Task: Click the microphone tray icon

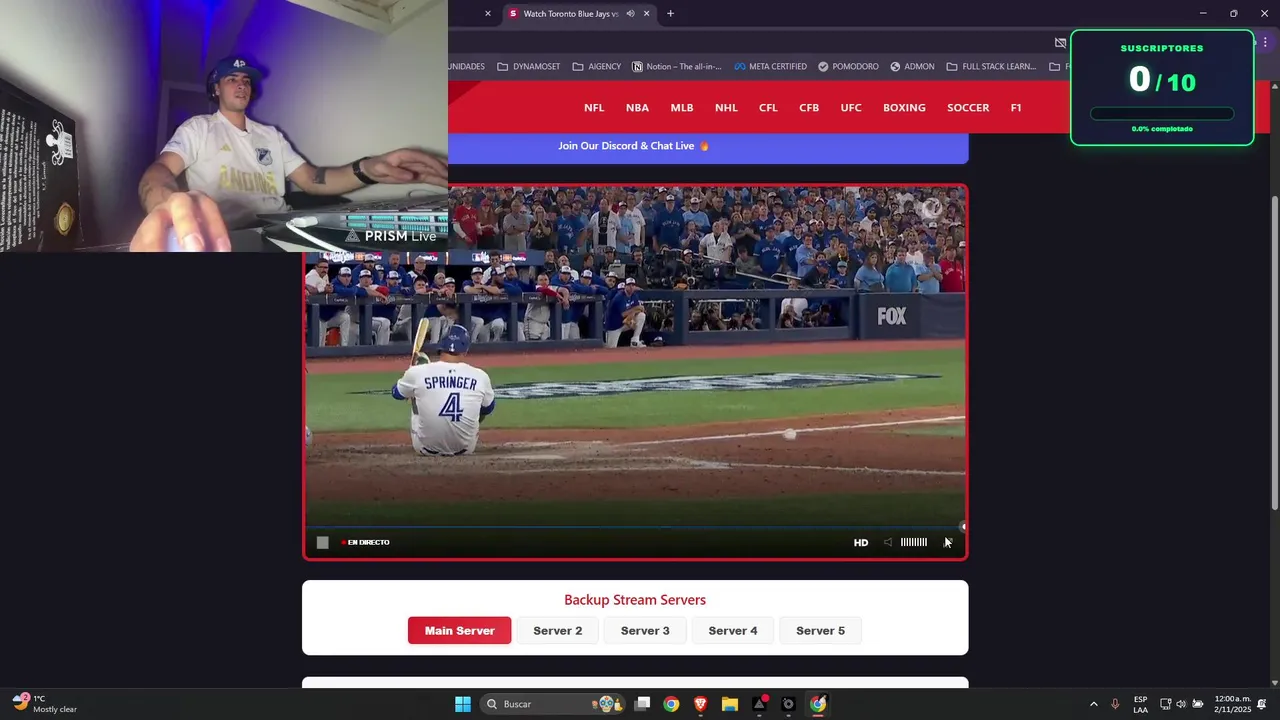Action: click(x=1115, y=704)
